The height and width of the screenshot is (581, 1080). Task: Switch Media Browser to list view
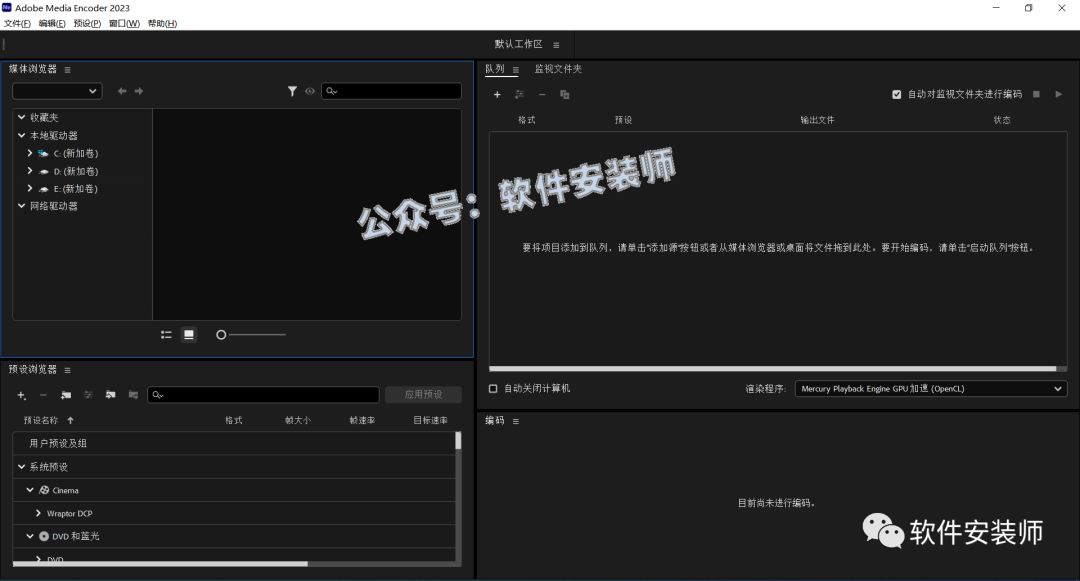(166, 335)
